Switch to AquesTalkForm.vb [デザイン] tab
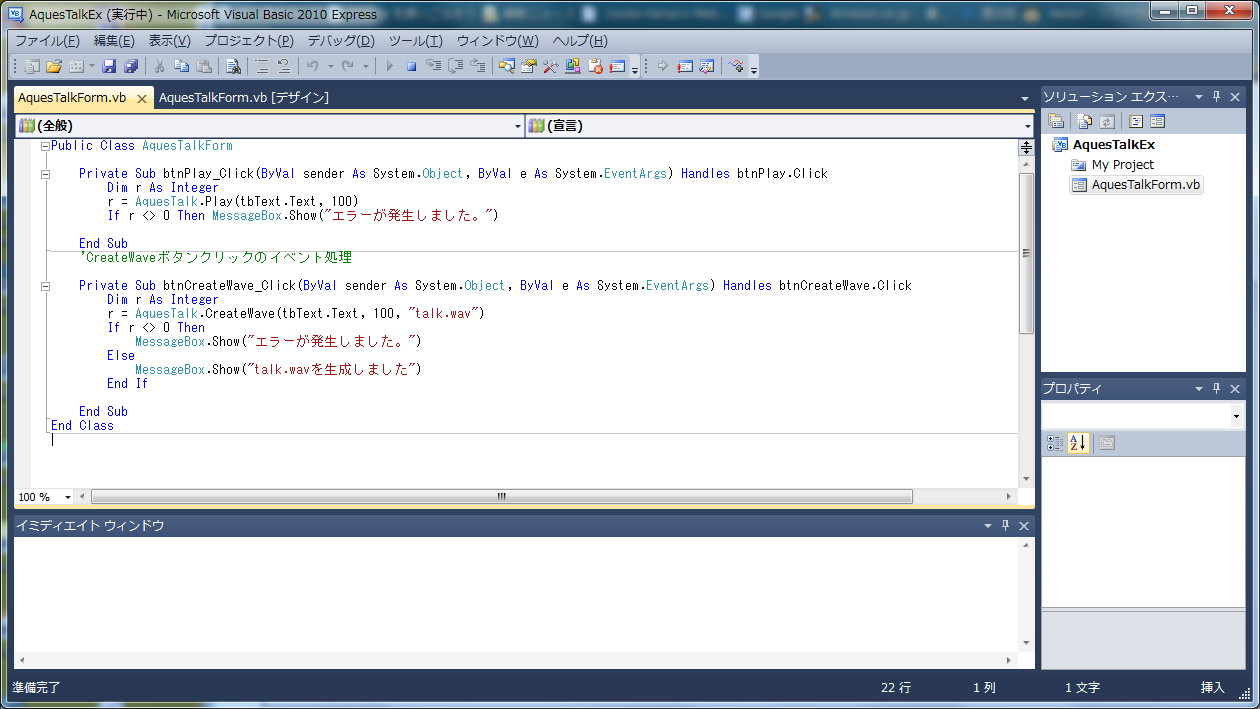The image size is (1260, 709). (x=244, y=97)
